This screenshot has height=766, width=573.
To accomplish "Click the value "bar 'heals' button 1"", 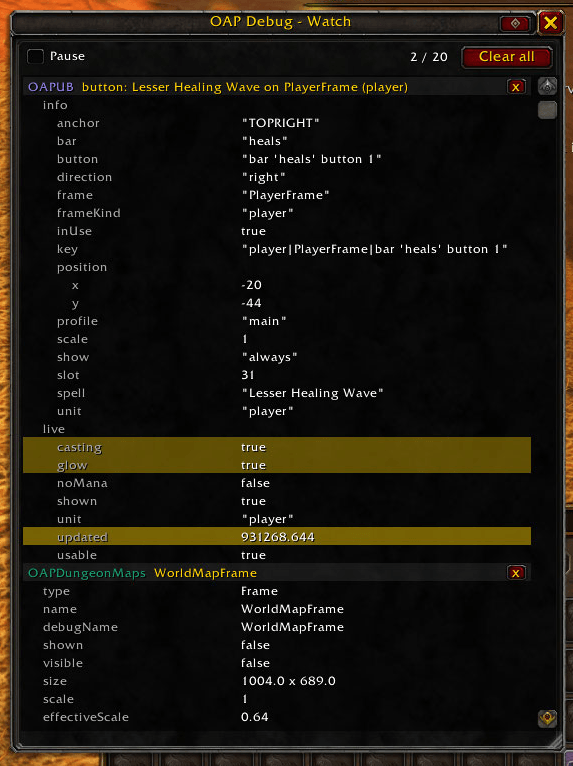I will 311,159.
